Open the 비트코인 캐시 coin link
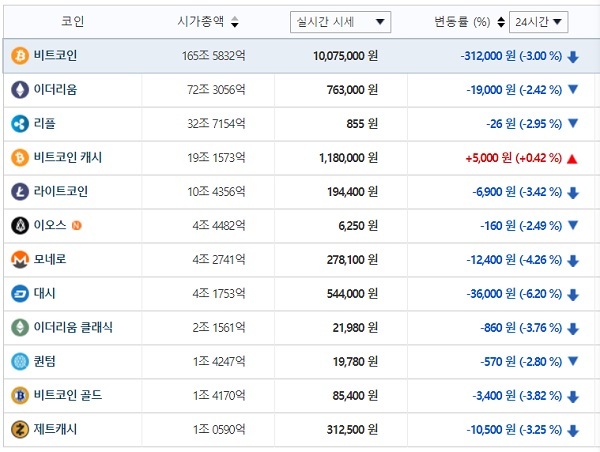 (x=68, y=157)
